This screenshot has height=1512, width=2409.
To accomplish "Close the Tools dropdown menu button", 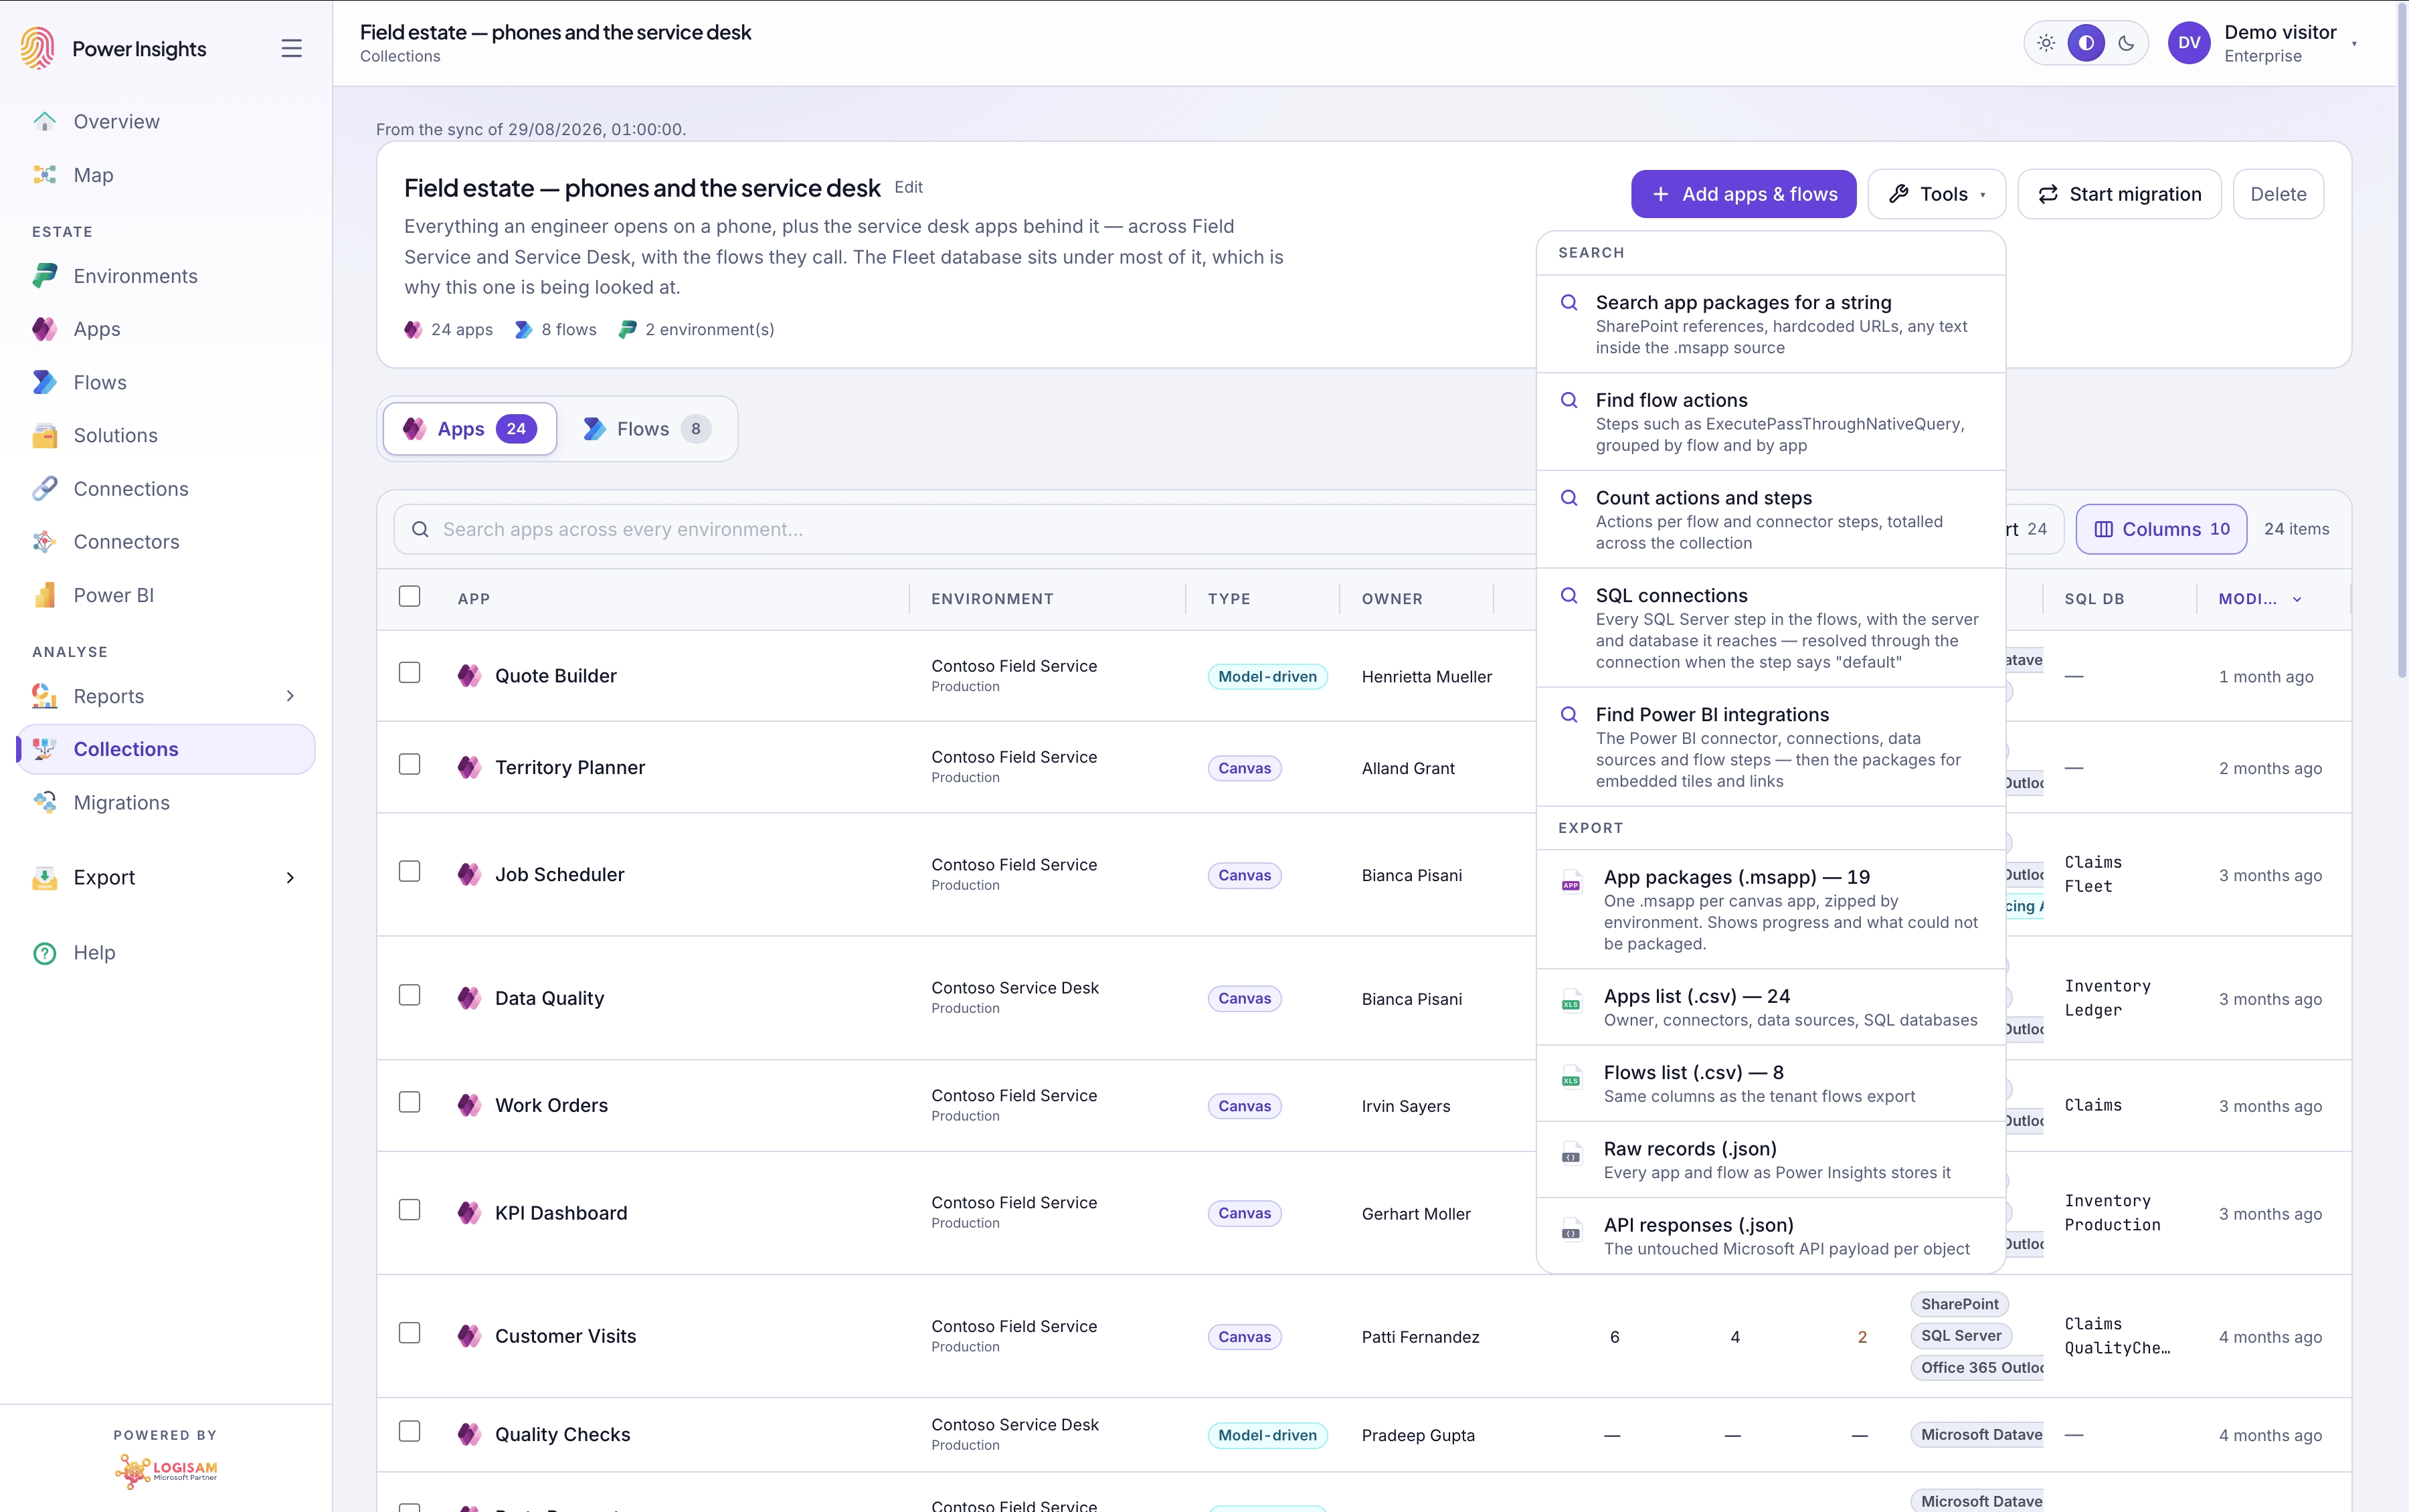I will (x=1937, y=194).
